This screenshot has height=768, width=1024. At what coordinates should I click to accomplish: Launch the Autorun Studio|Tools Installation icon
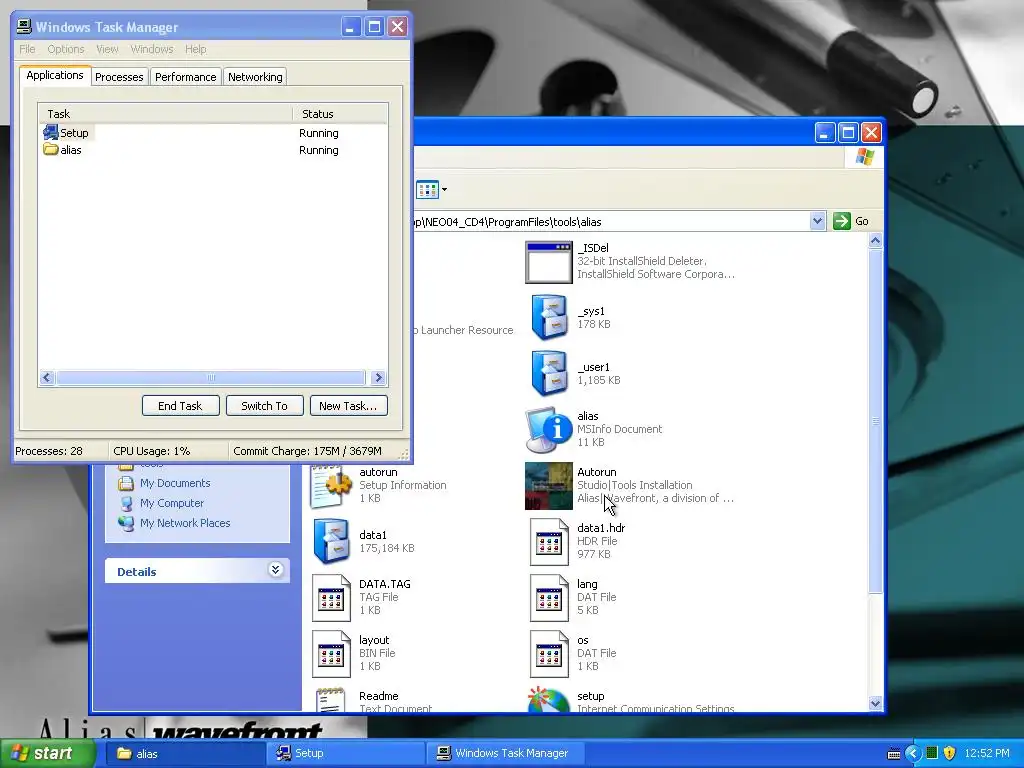pyautogui.click(x=549, y=486)
